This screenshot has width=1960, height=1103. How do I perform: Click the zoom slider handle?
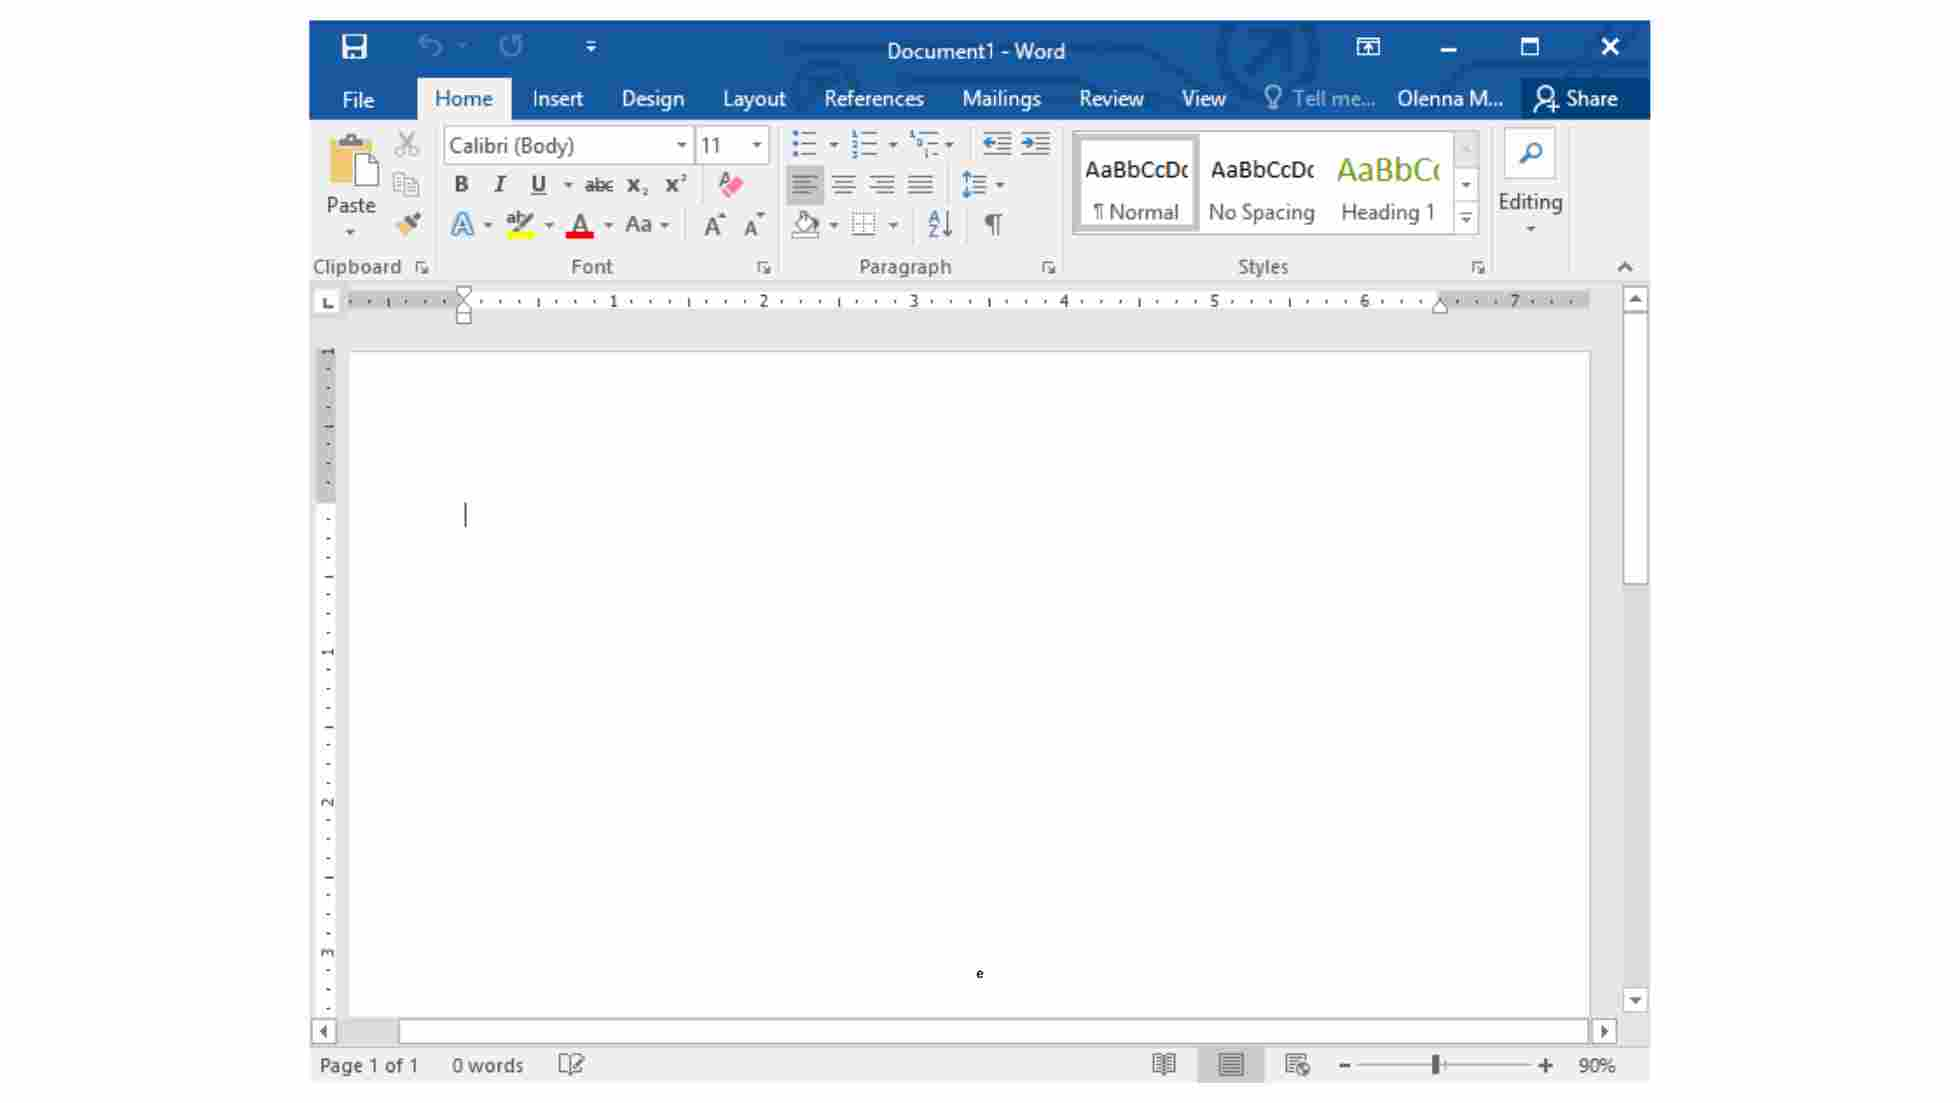1436,1065
